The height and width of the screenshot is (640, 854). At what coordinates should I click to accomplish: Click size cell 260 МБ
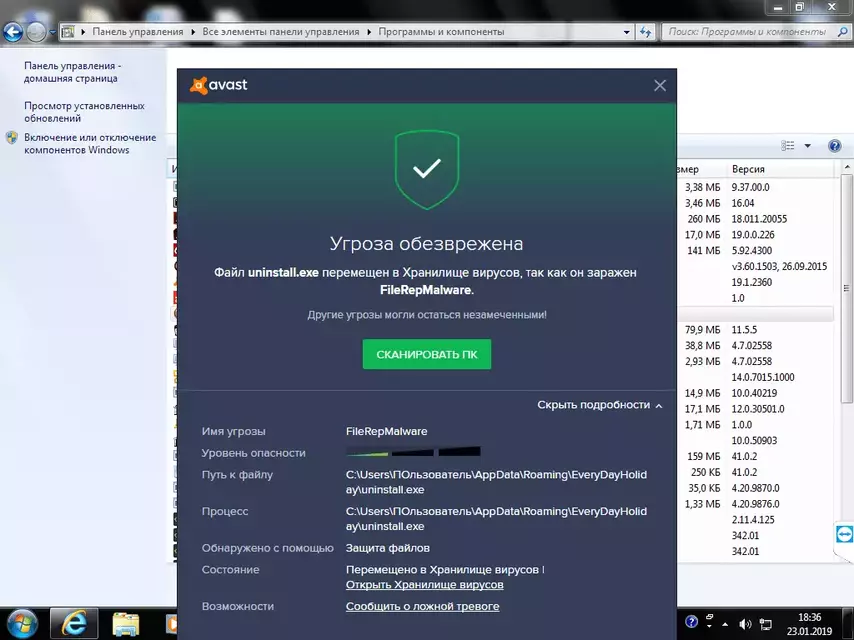(x=703, y=218)
